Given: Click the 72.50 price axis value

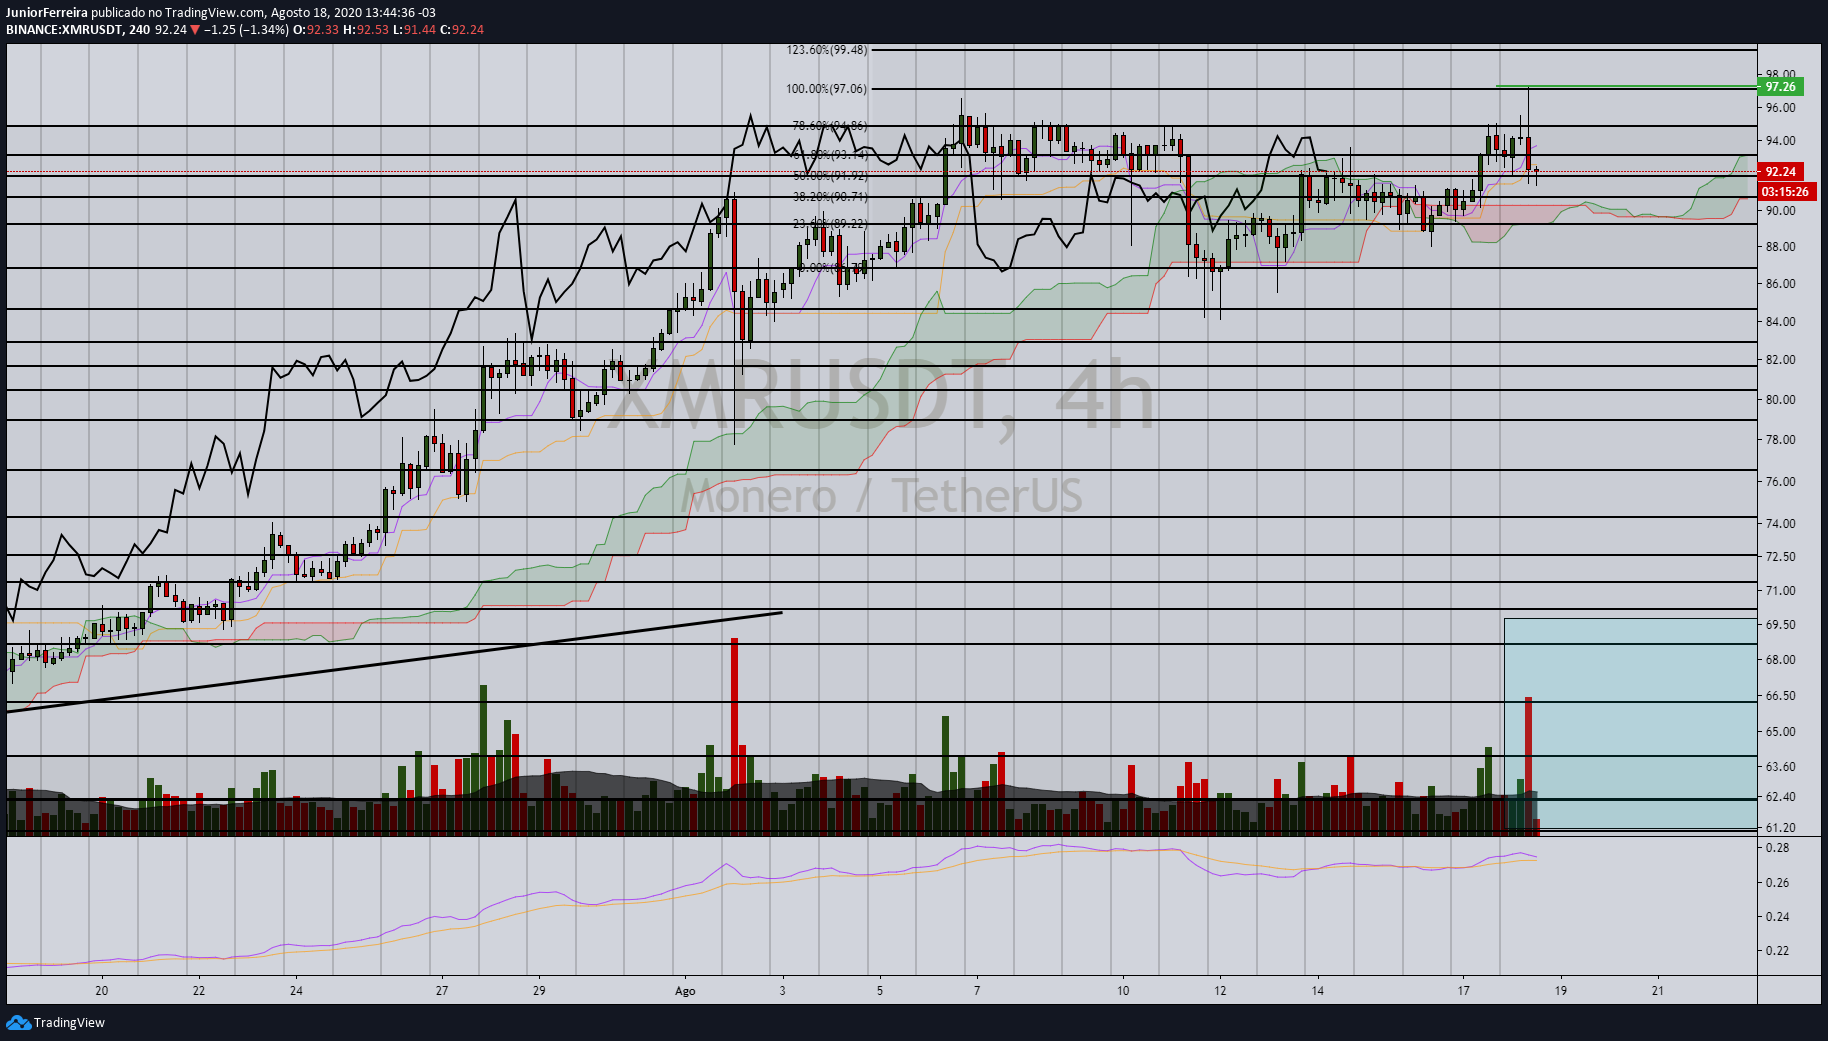Looking at the screenshot, I should [1780, 557].
